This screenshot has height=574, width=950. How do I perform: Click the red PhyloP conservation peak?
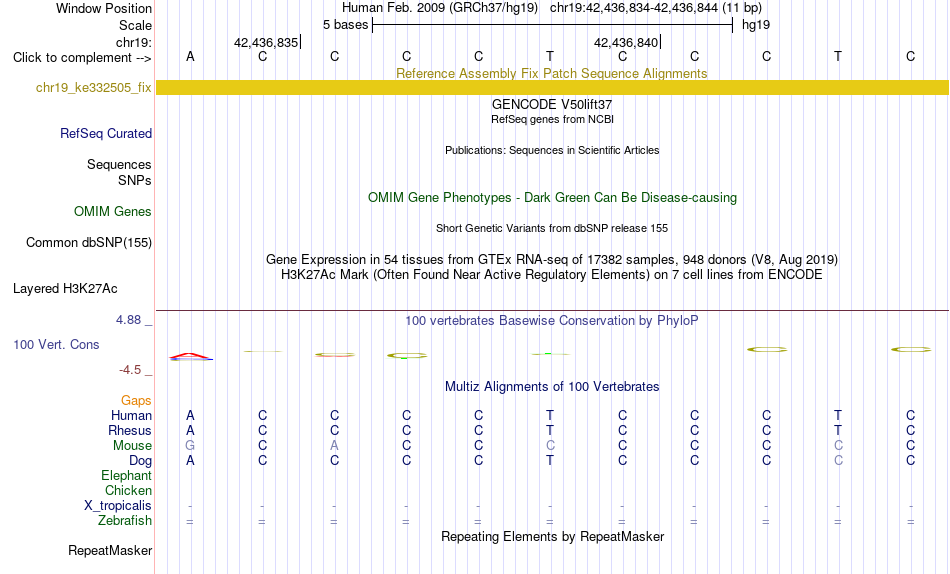click(190, 356)
